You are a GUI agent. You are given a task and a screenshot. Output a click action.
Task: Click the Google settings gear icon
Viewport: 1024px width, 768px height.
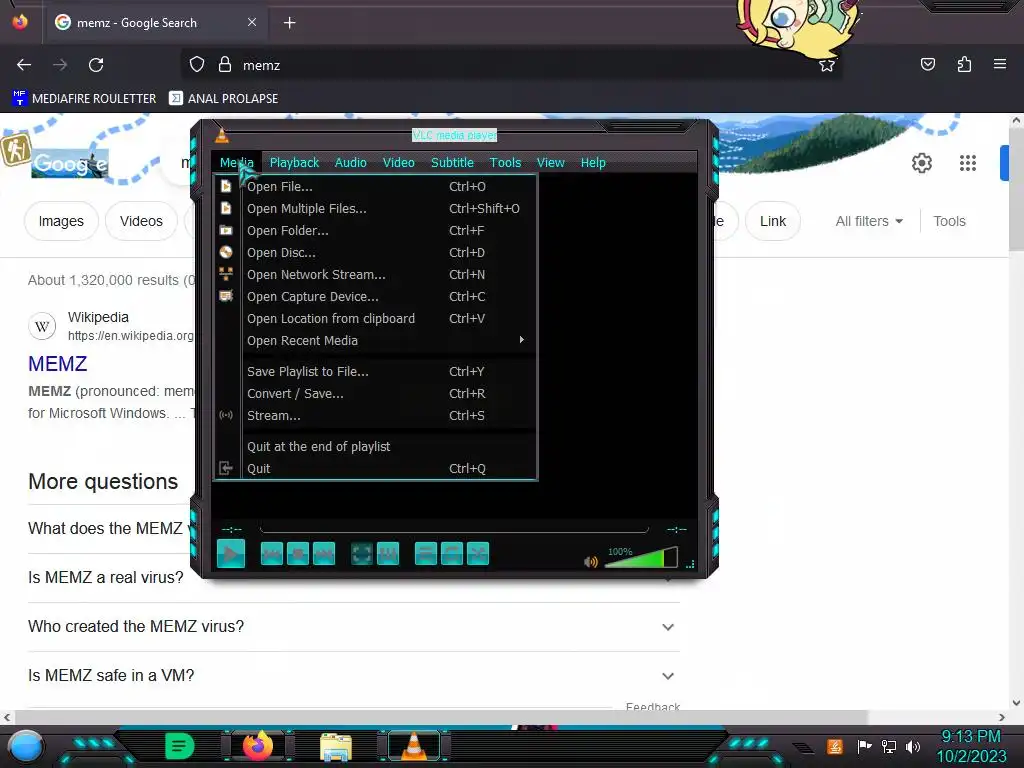(921, 163)
